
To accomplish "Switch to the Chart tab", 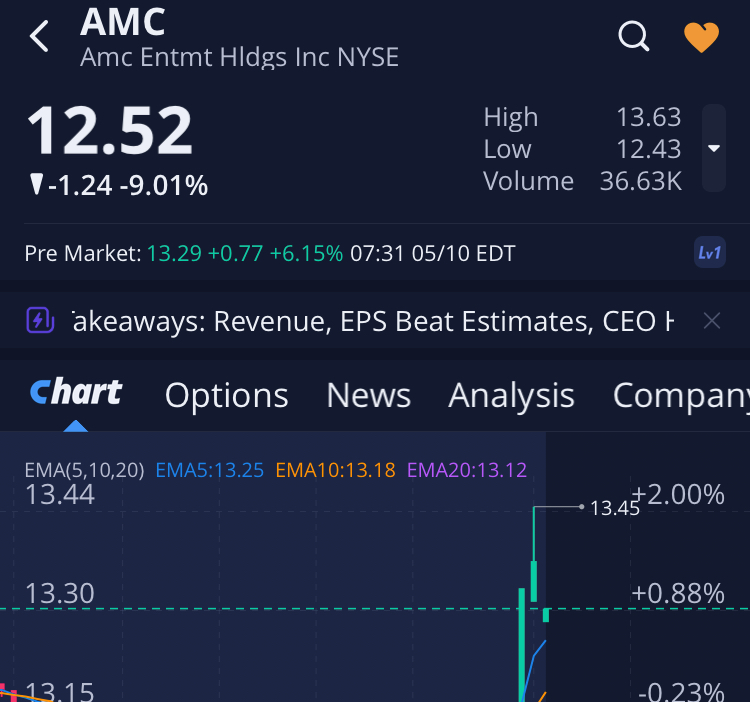I will pyautogui.click(x=76, y=394).
